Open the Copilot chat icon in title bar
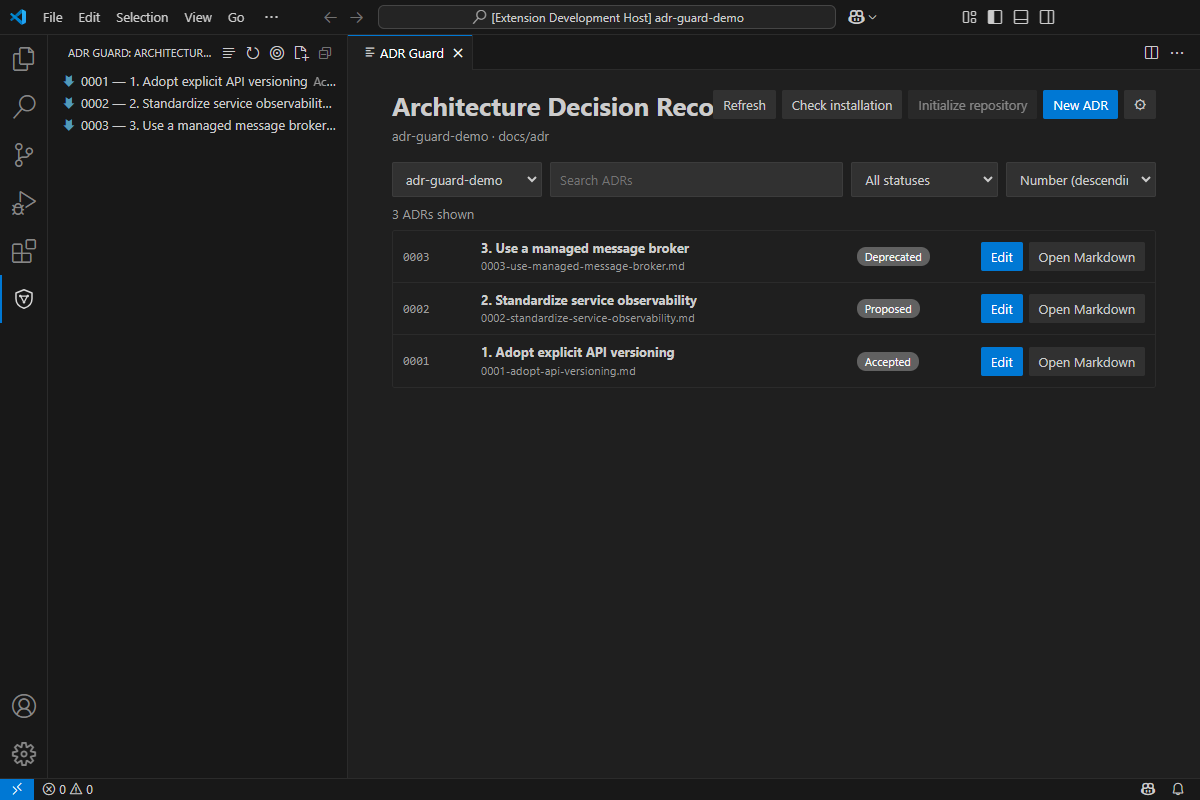Image resolution: width=1200 pixels, height=800 pixels. coord(856,17)
